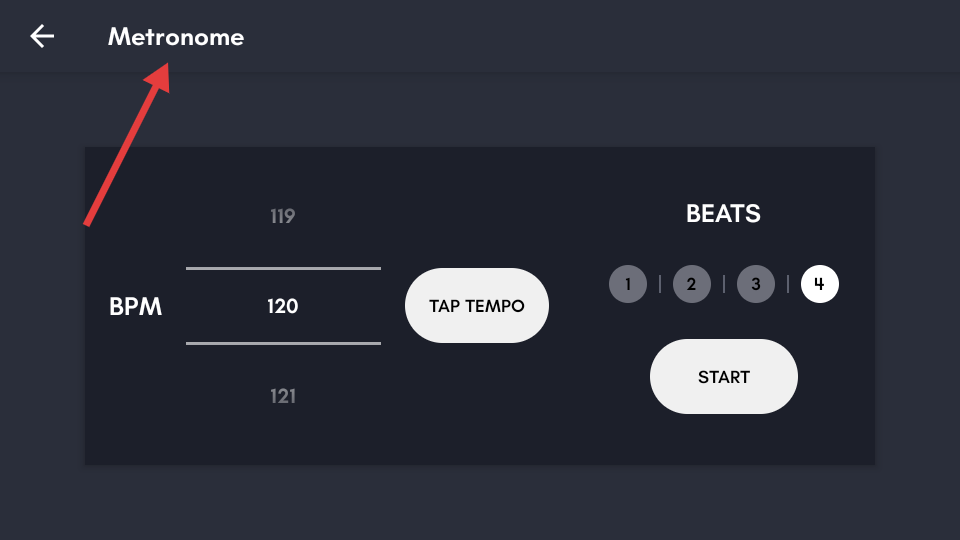Click the Metronome page title
The image size is (960, 540).
pos(176,37)
